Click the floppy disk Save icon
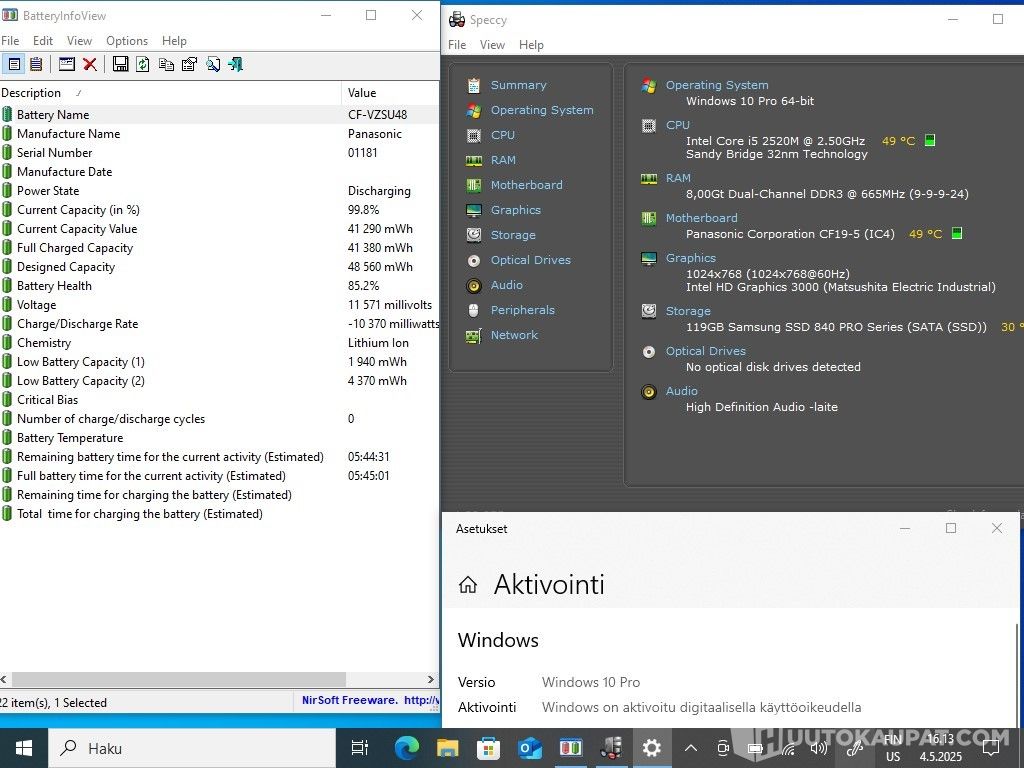Image resolution: width=1024 pixels, height=768 pixels. pos(120,64)
